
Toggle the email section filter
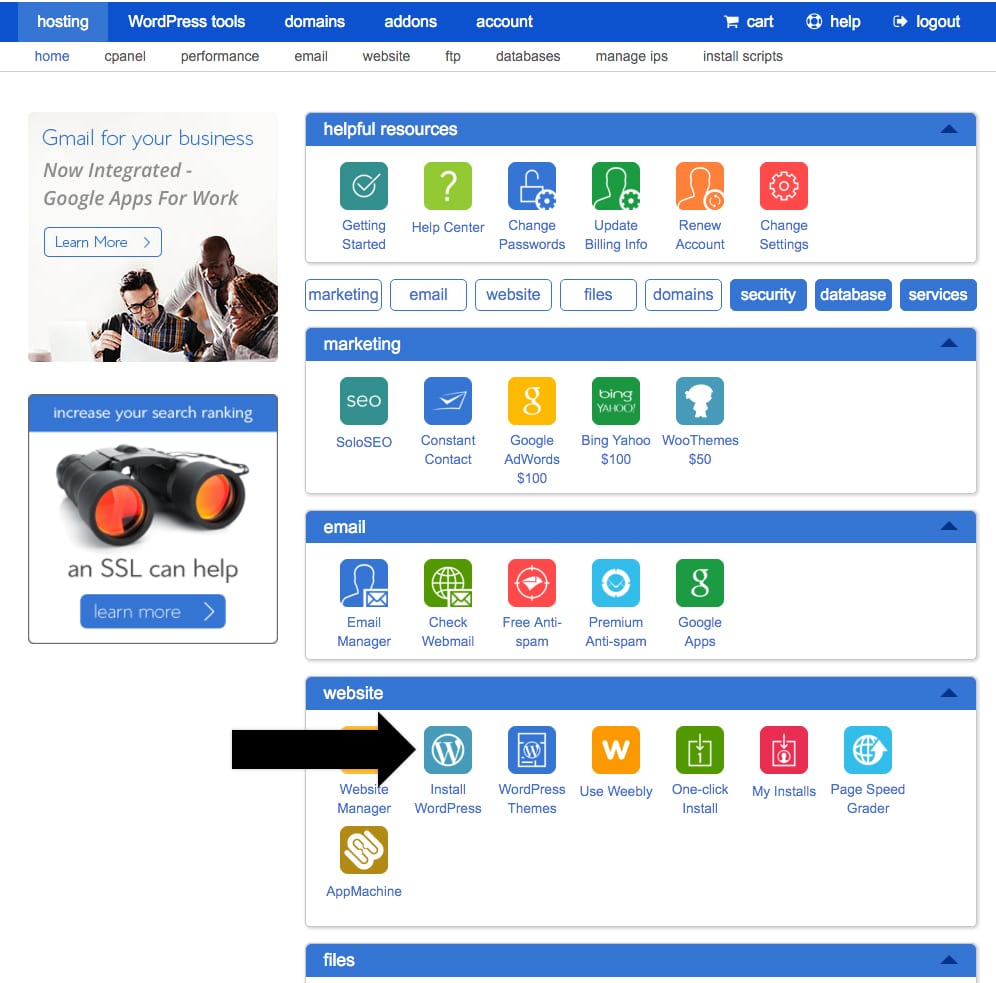click(428, 295)
